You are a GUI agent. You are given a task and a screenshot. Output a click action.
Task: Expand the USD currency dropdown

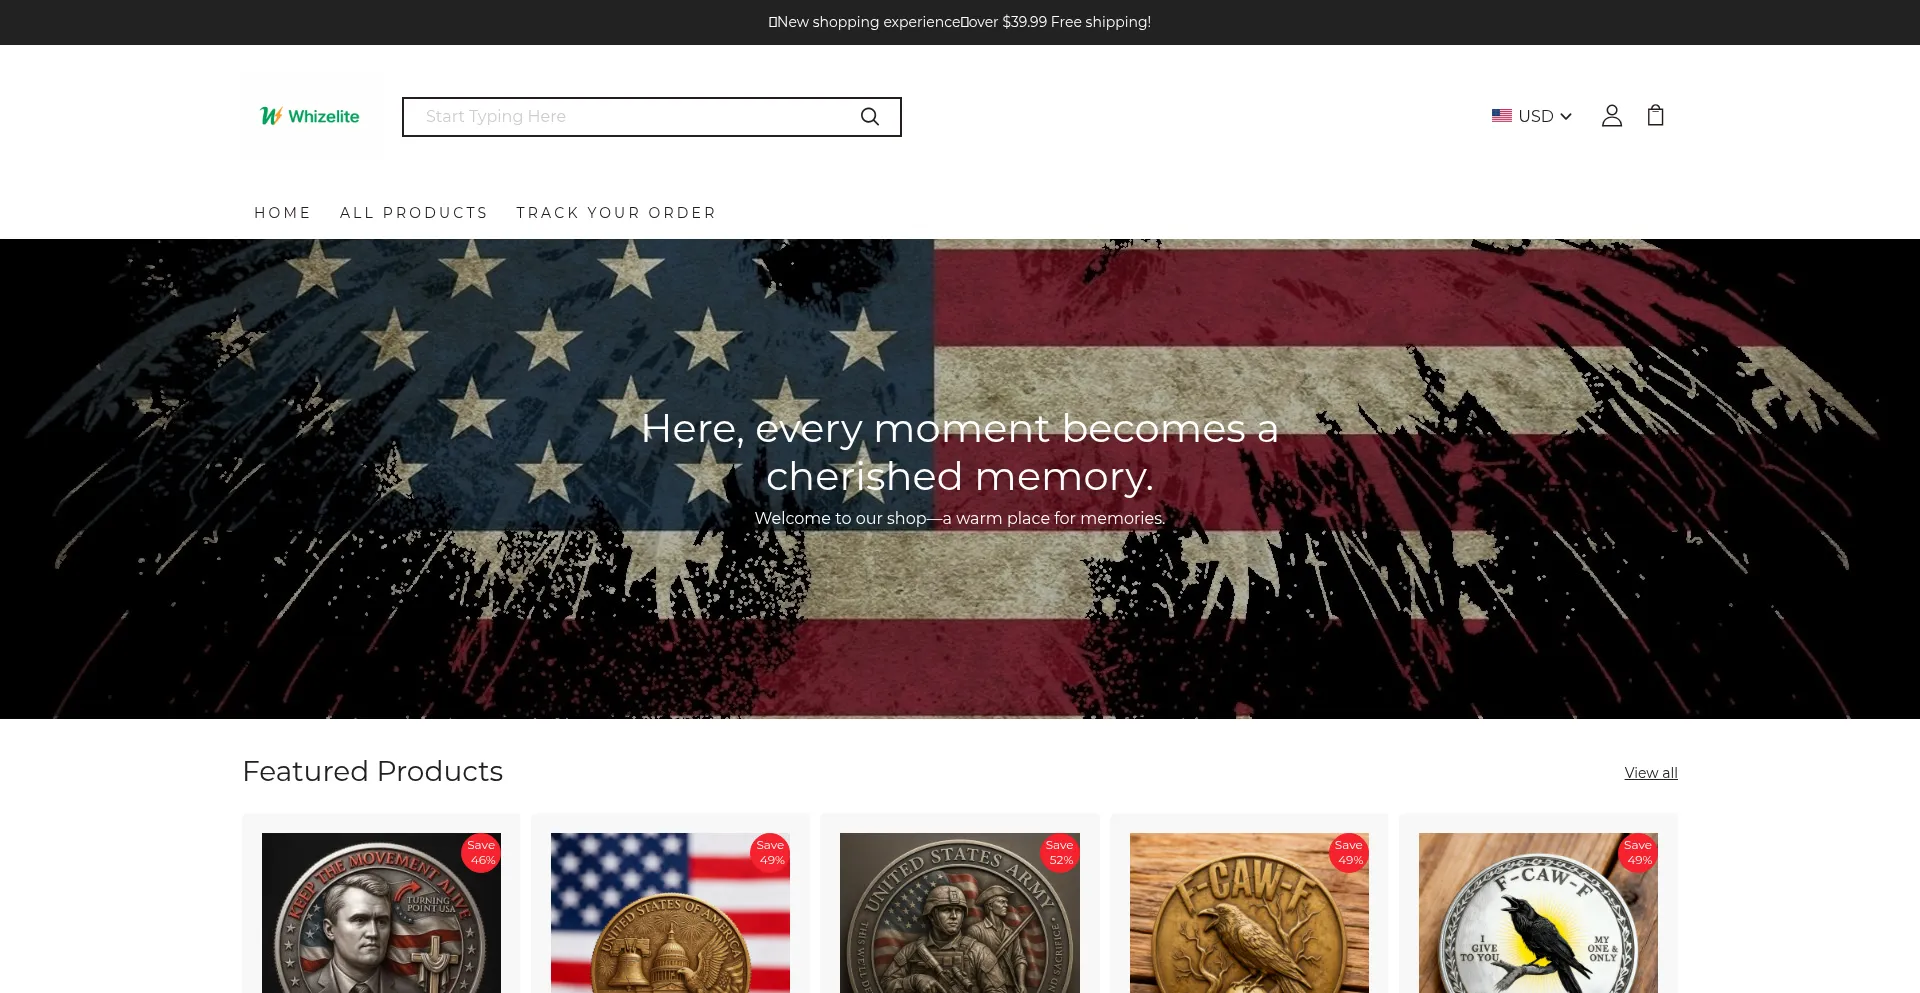[x=1532, y=116]
